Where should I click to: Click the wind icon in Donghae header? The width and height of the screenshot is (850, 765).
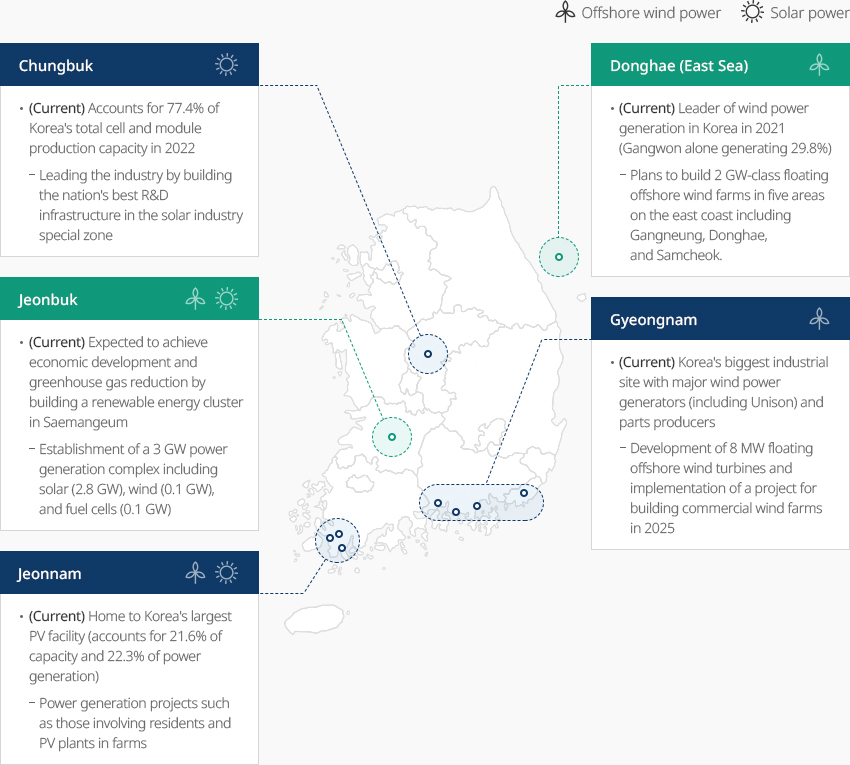click(x=819, y=65)
